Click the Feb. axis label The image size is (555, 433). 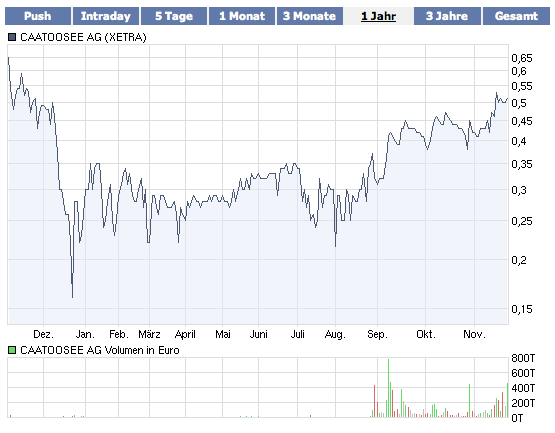point(119,334)
